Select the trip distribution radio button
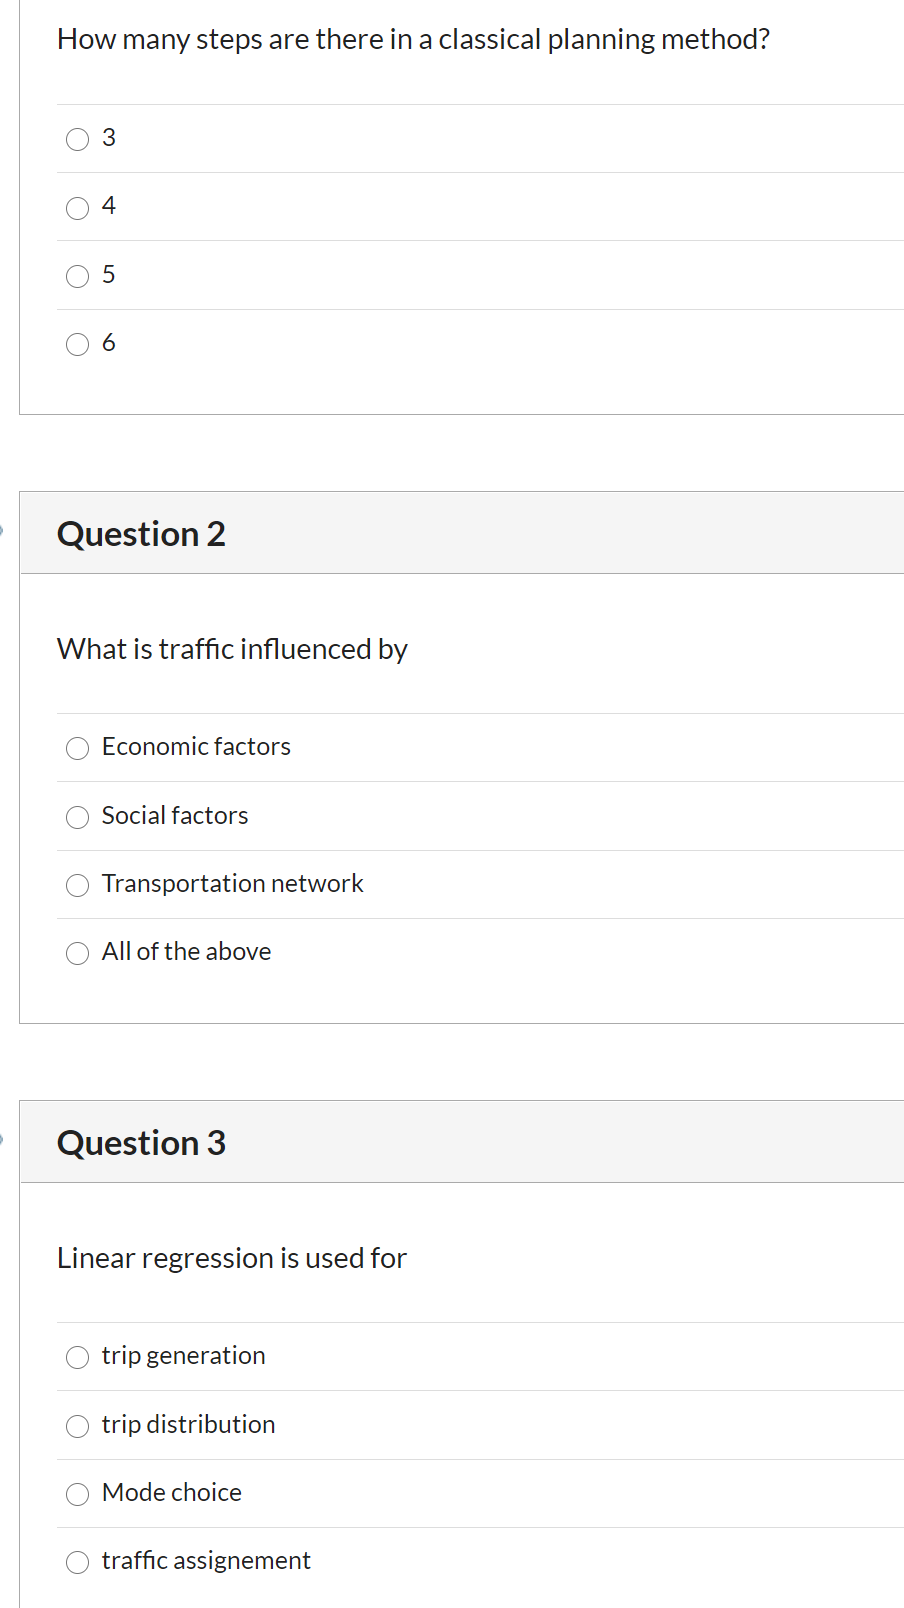 pos(77,1426)
